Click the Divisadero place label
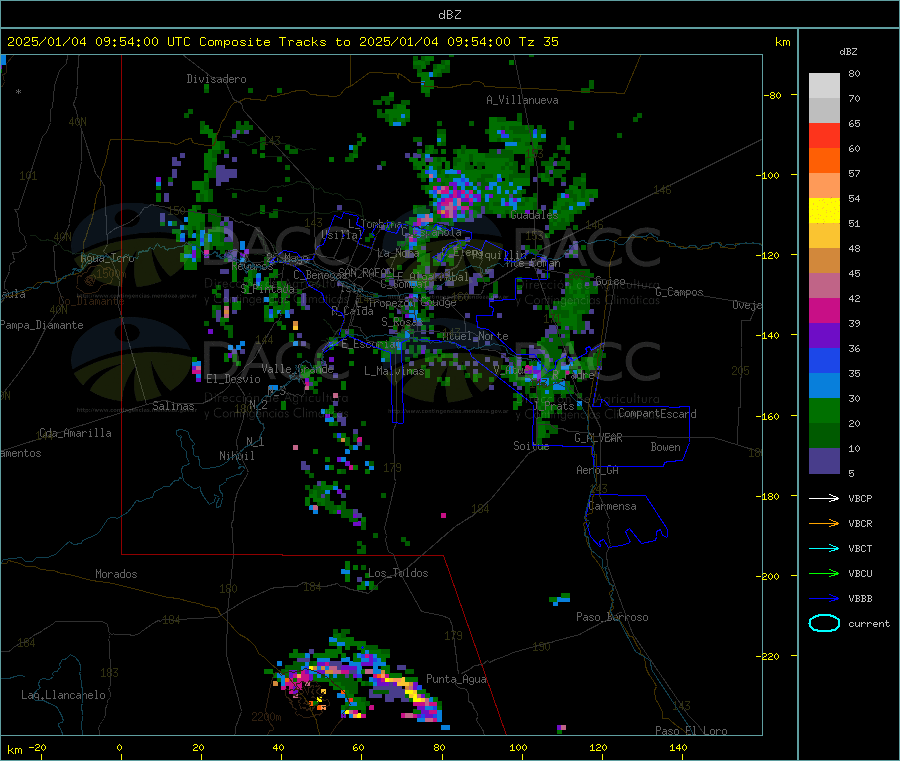The image size is (900, 761). (216, 79)
